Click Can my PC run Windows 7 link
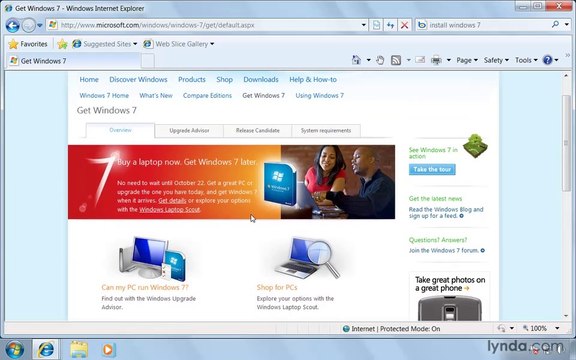Viewport: 576px width, 360px height. (x=145, y=287)
